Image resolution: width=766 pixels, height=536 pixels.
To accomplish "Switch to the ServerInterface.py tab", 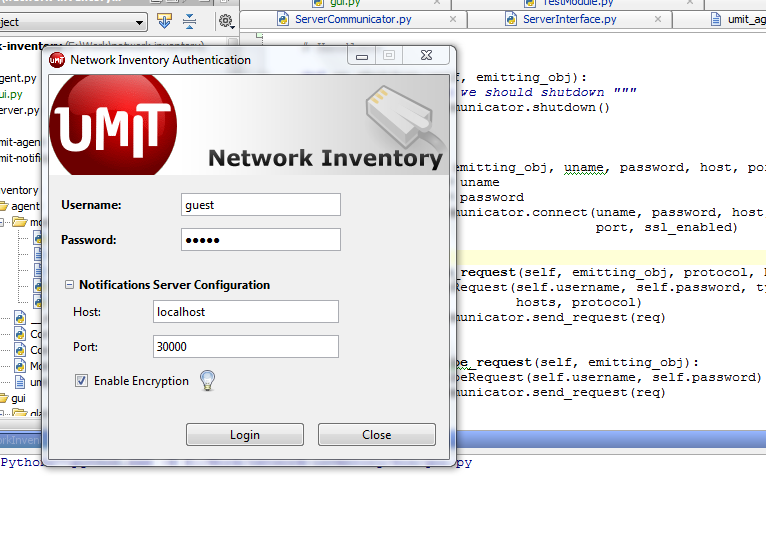I will 570,20.
